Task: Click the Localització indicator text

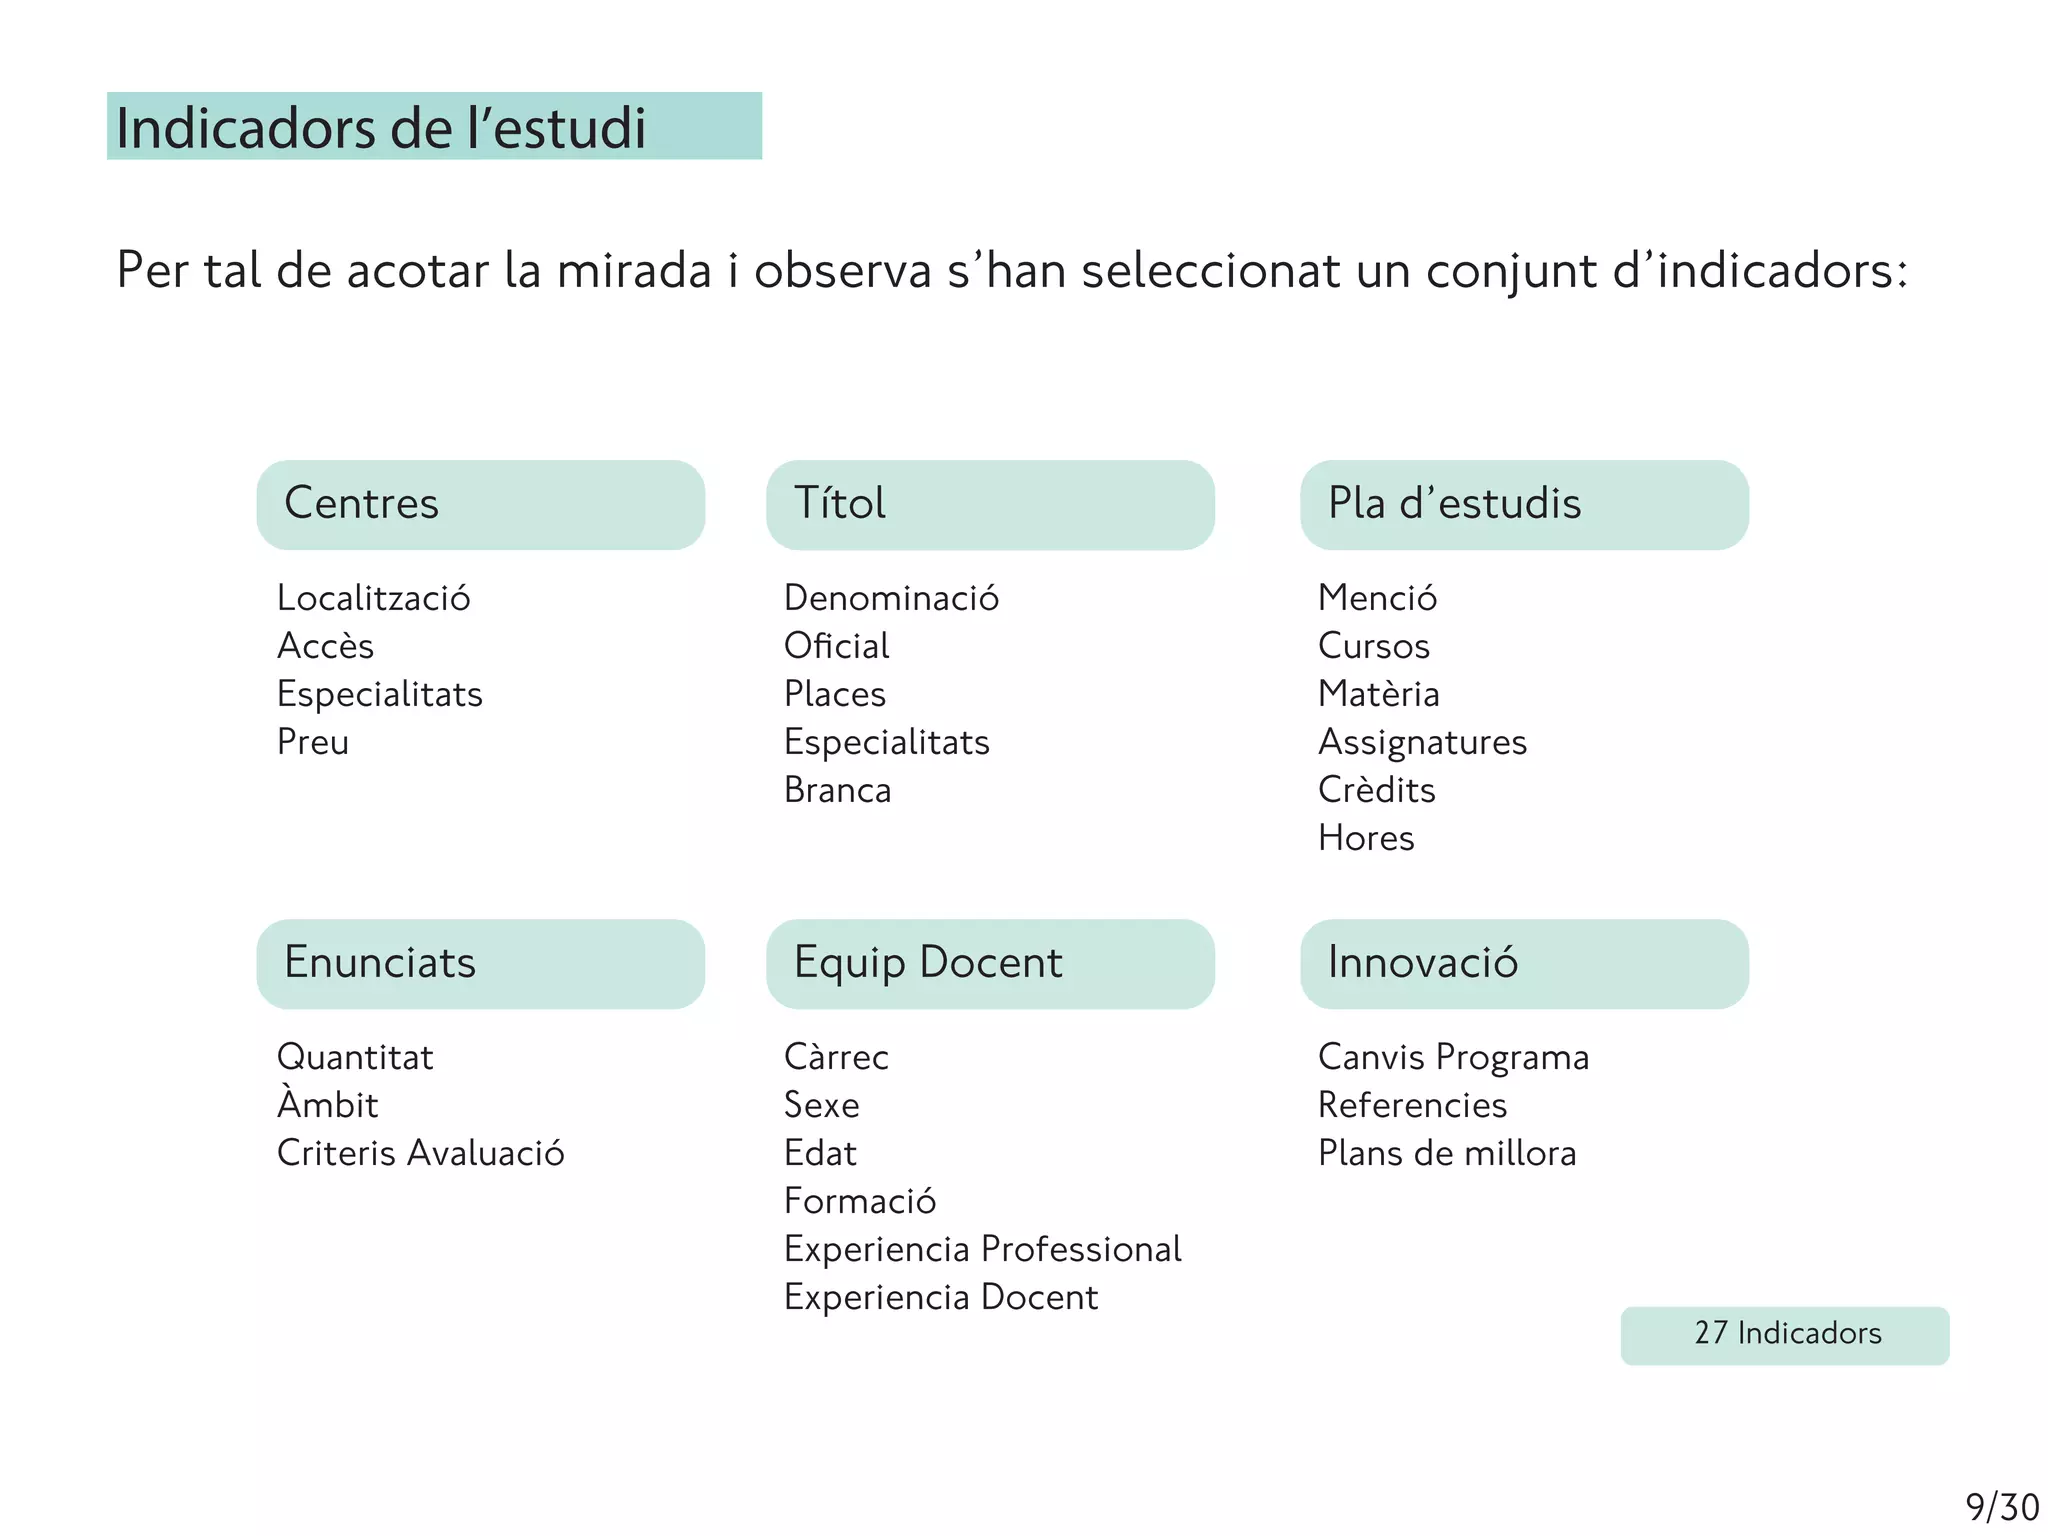Action: point(373,598)
